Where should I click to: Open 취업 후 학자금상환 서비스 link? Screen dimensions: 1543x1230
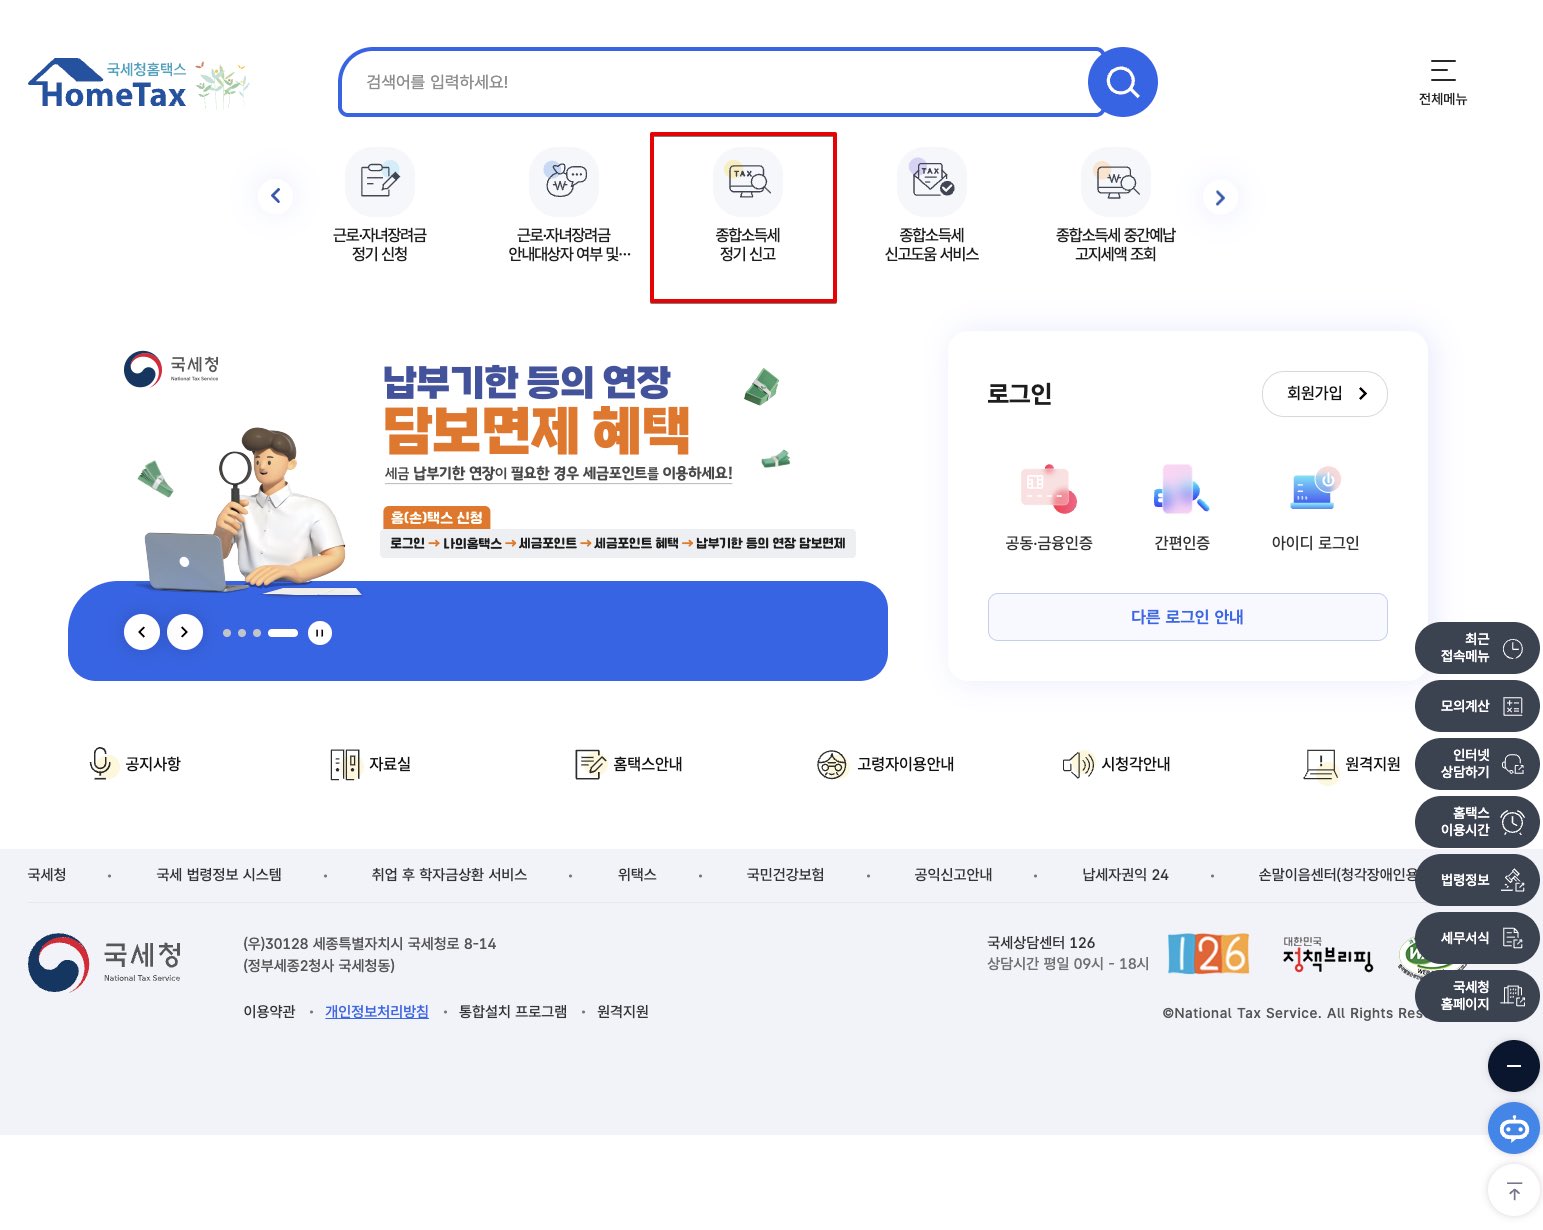(449, 875)
